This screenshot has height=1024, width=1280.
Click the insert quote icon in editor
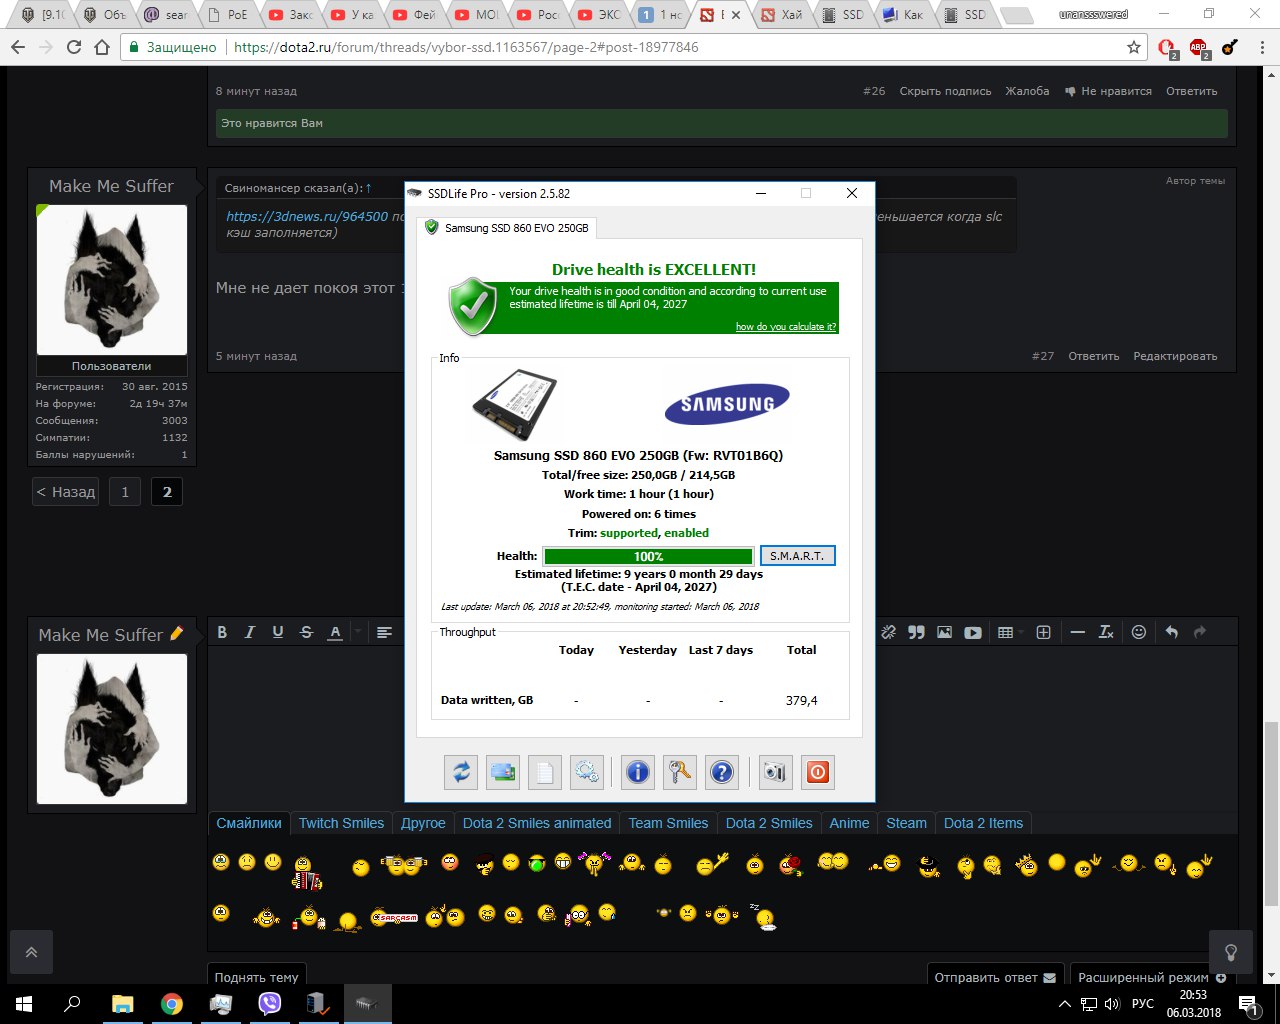click(916, 632)
